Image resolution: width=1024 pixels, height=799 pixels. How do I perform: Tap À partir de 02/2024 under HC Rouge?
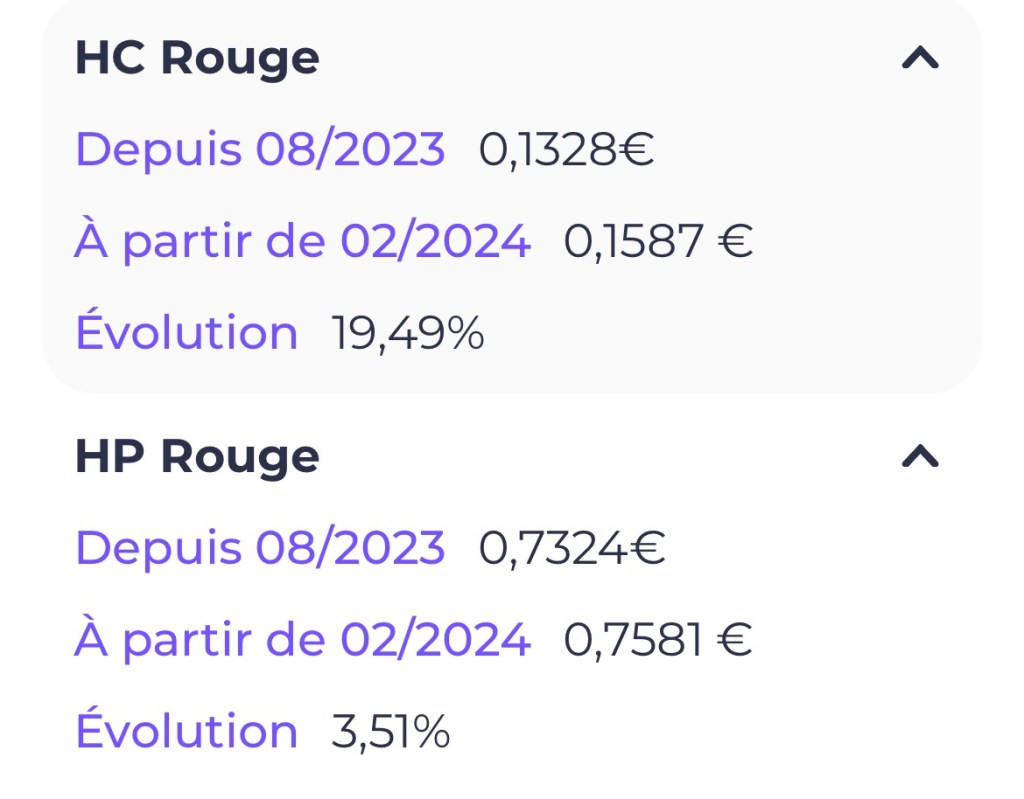[302, 241]
